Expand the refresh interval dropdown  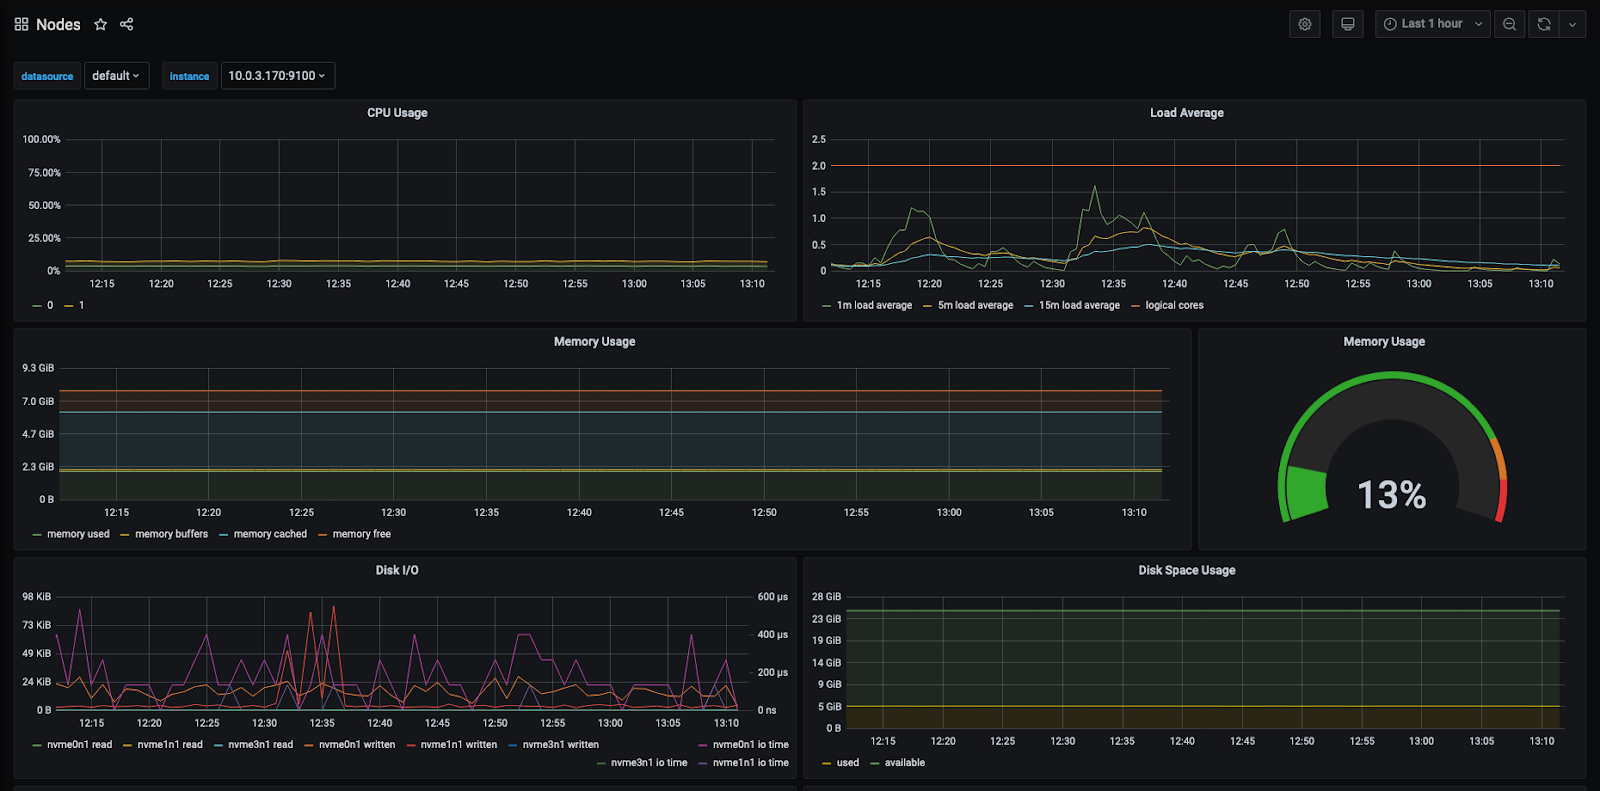[1573, 24]
